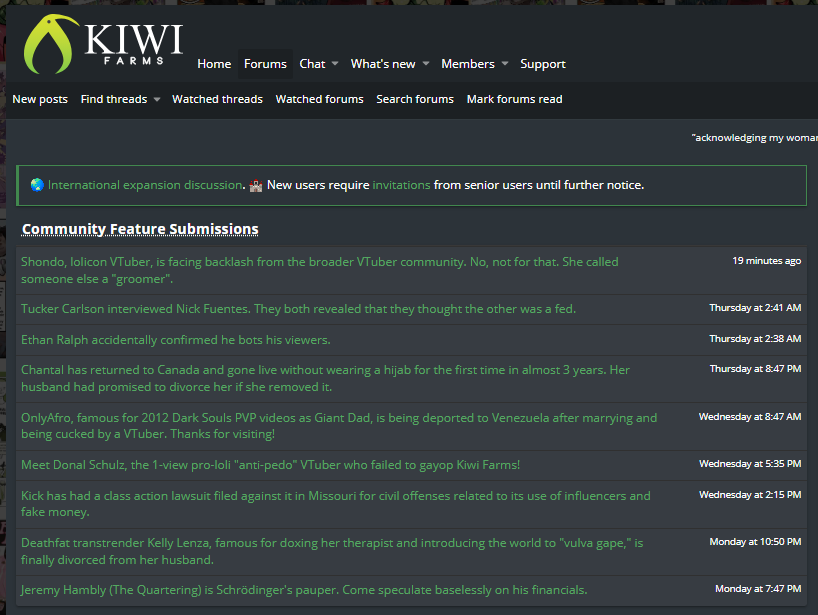Click the invitations link in the notice
The height and width of the screenshot is (615, 818).
401,185
